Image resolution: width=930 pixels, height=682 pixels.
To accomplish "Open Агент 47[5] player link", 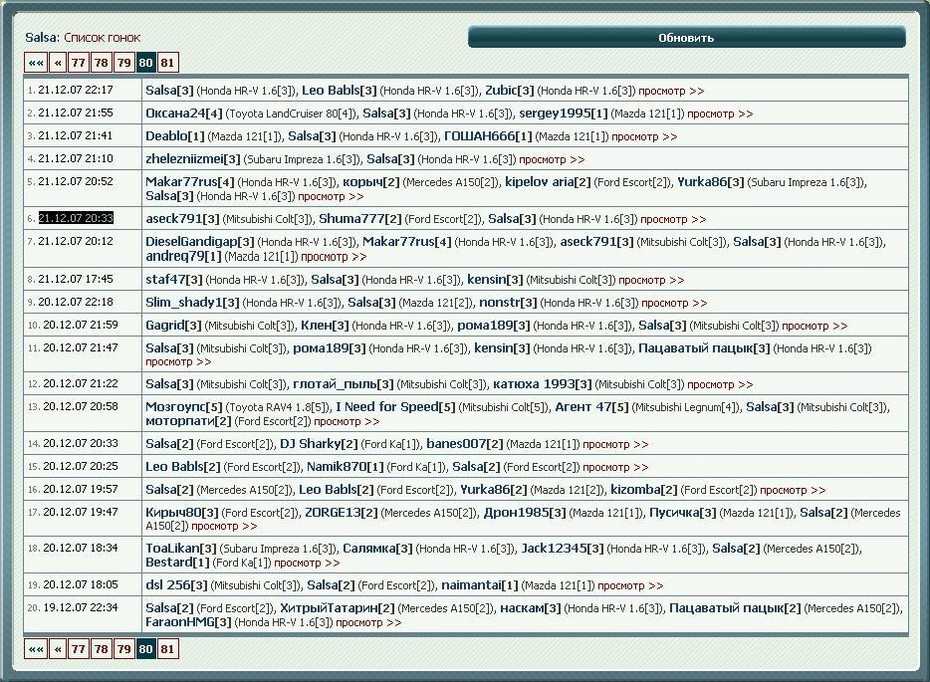I will click(x=591, y=407).
